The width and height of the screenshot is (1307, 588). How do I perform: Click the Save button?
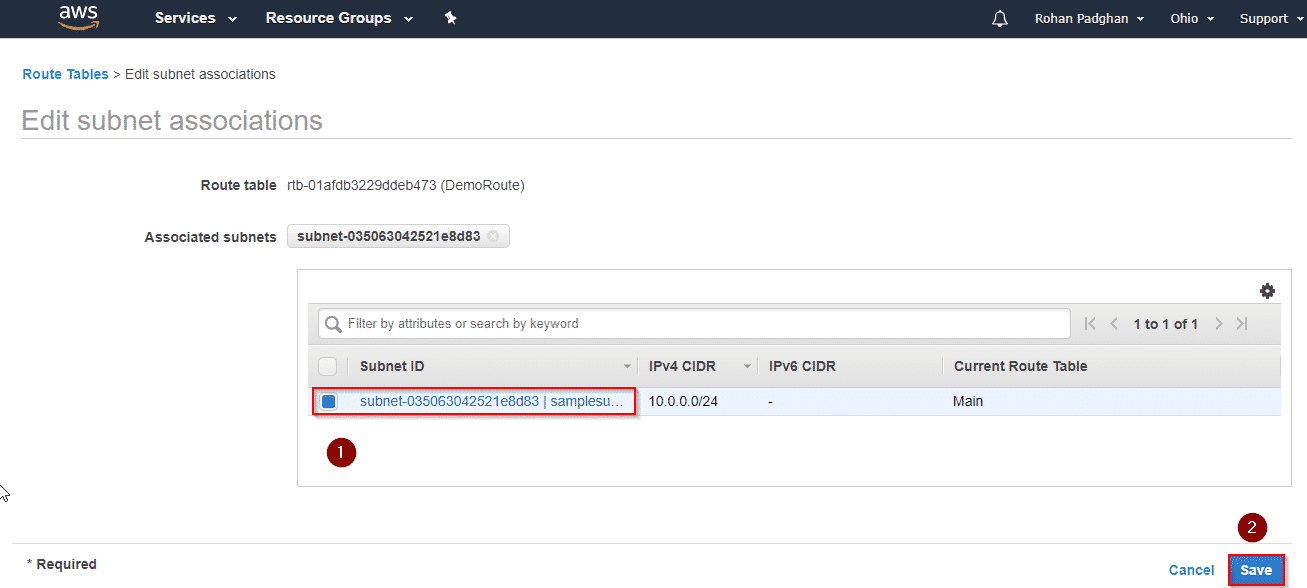1256,570
